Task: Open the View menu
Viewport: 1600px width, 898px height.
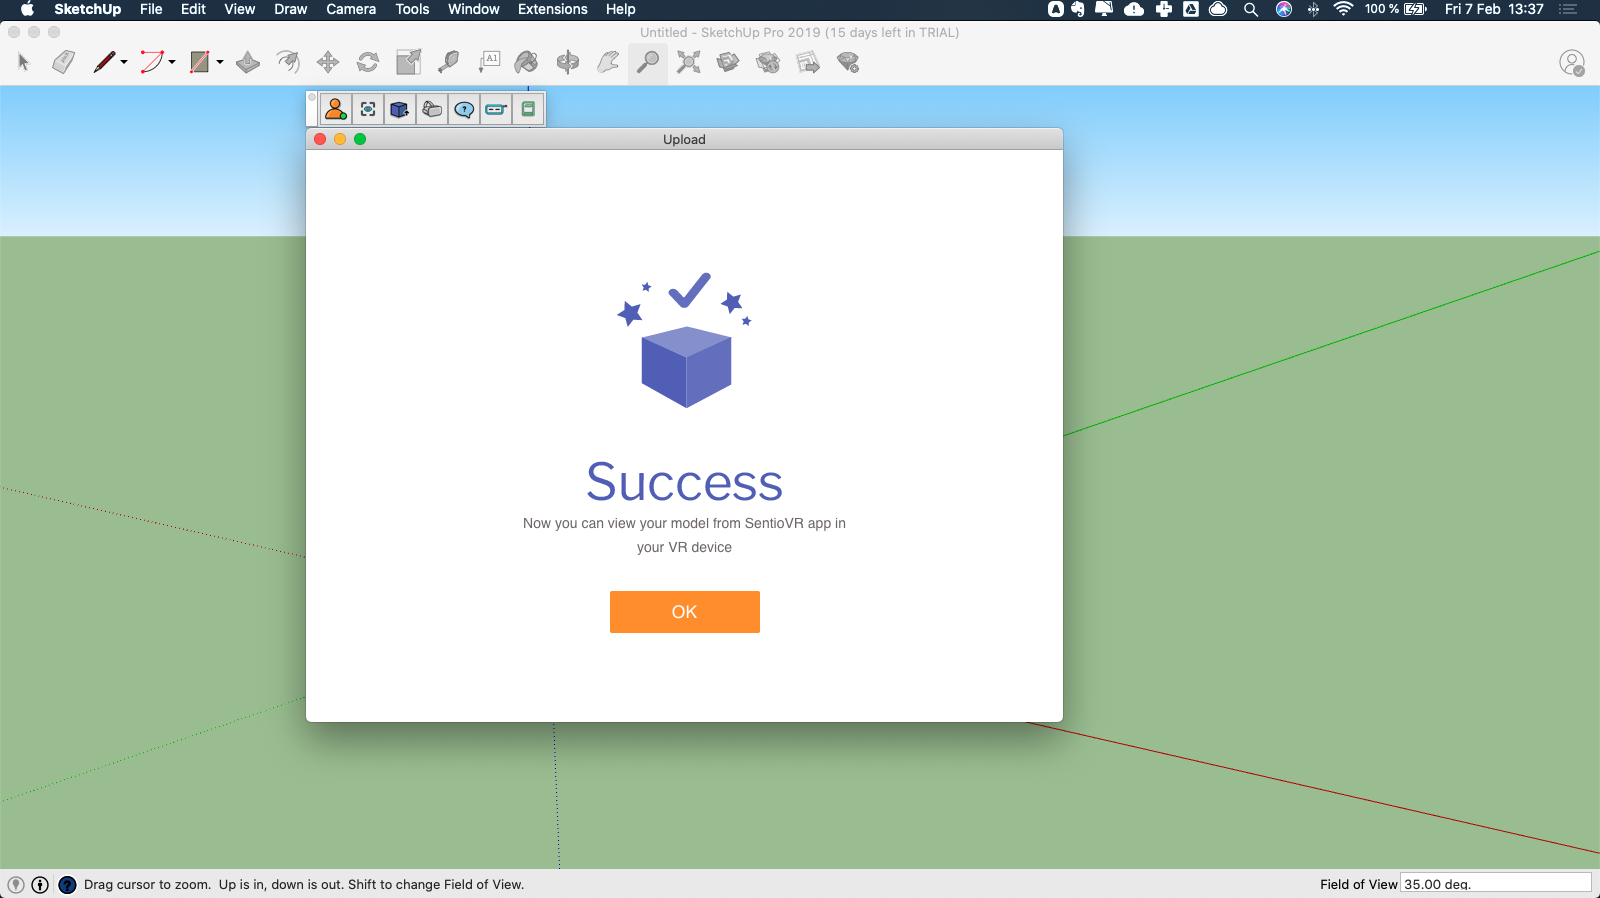Action: point(239,9)
